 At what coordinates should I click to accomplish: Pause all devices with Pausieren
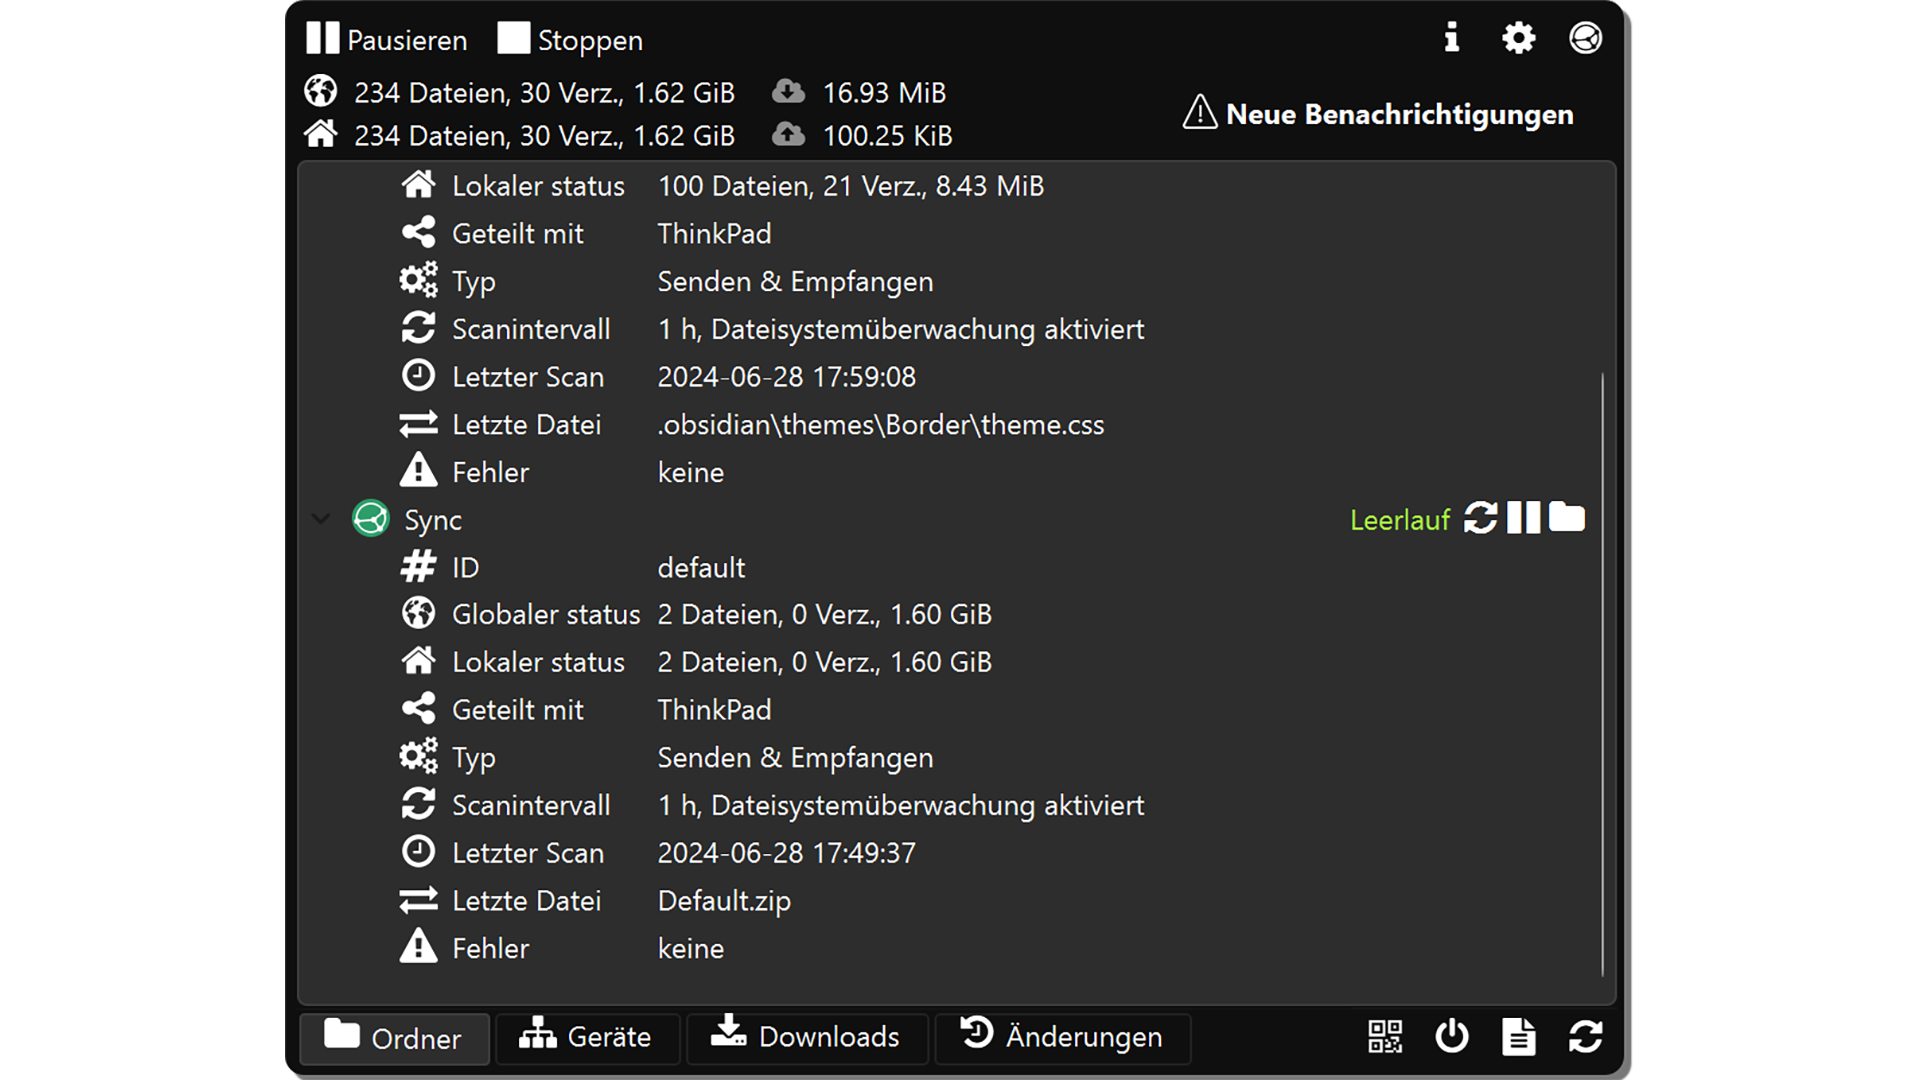(x=386, y=39)
